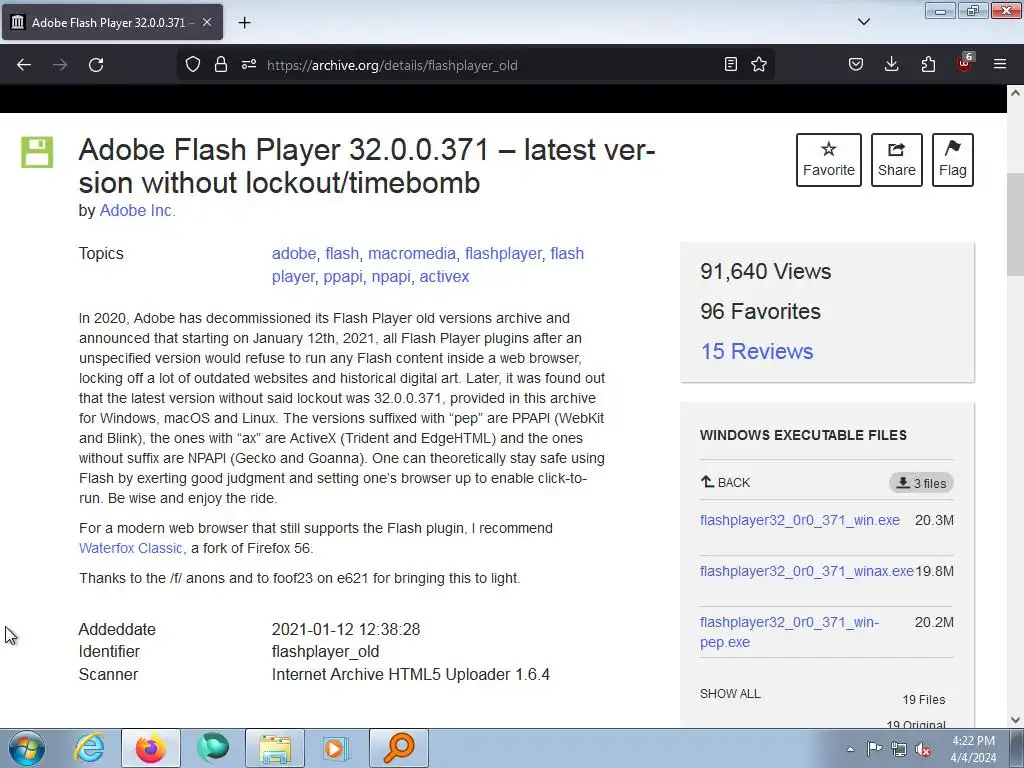
Task: Flag this item with the Flag button
Action: (953, 160)
